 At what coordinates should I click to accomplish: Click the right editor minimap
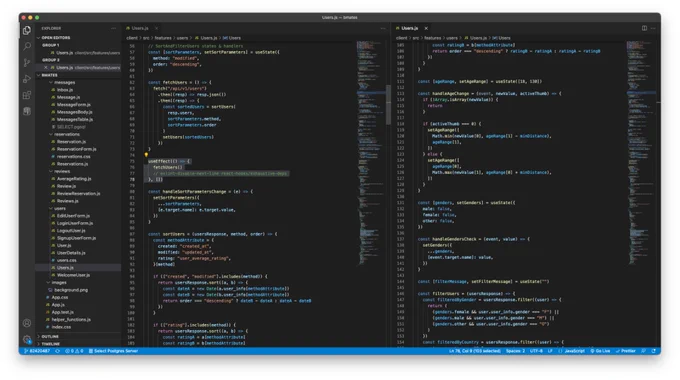[641, 152]
